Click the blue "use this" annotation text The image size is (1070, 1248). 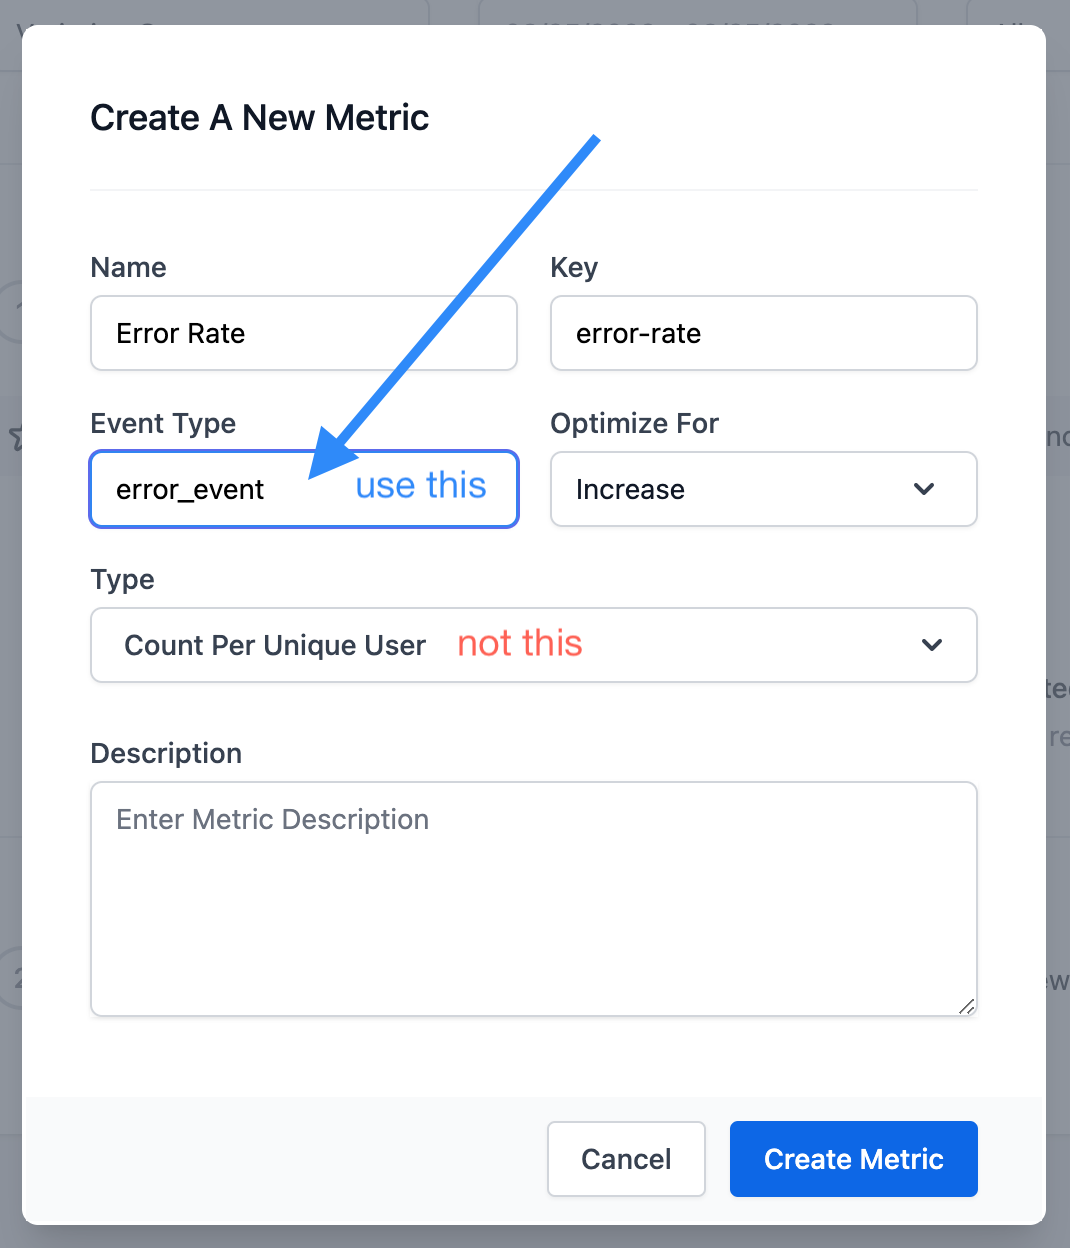point(421,486)
